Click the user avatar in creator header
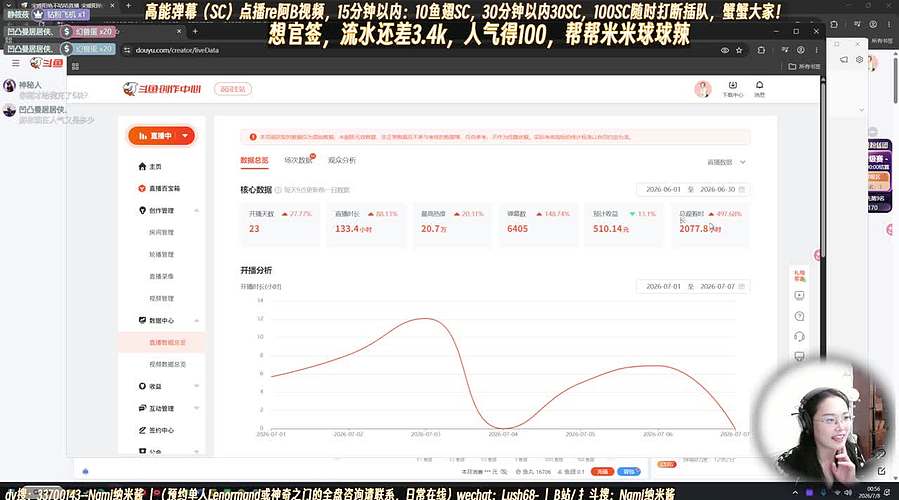899x500 pixels. pos(702,89)
